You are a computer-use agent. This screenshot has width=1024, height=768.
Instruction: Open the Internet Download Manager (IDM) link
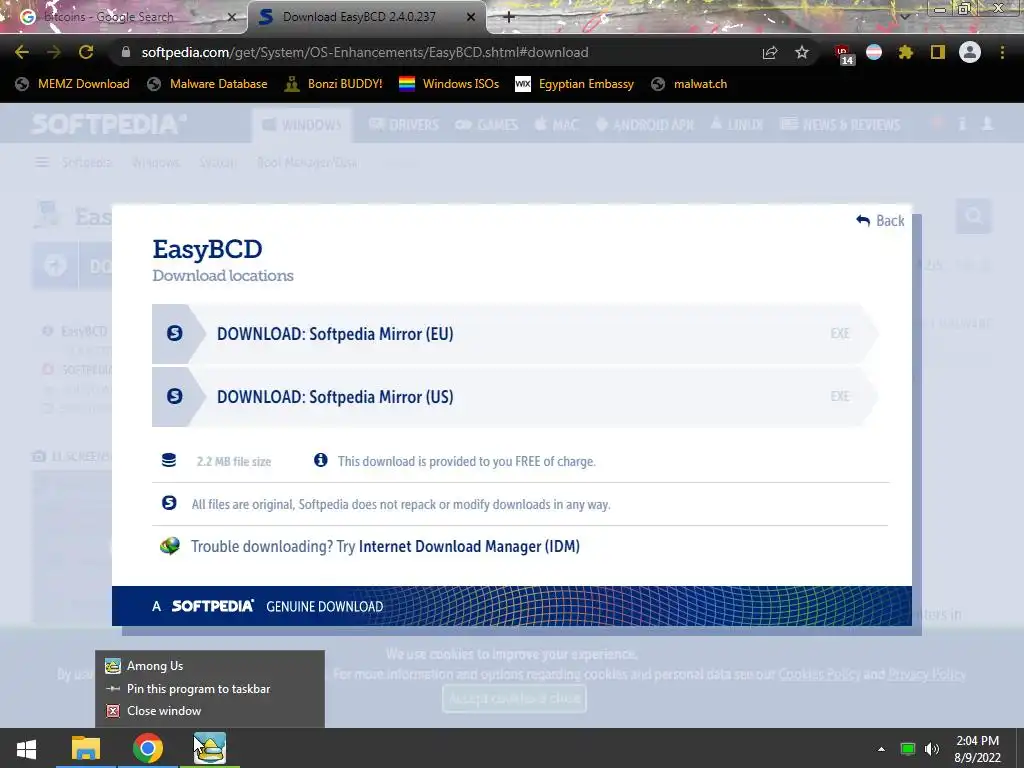pos(469,547)
